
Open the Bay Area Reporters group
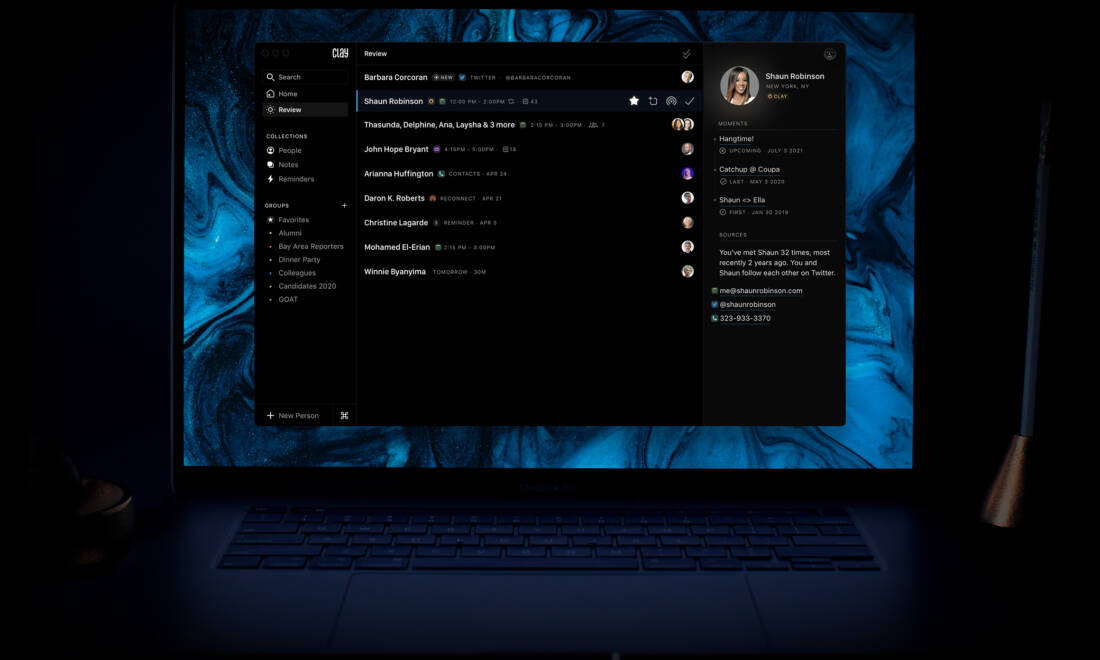pyautogui.click(x=310, y=246)
